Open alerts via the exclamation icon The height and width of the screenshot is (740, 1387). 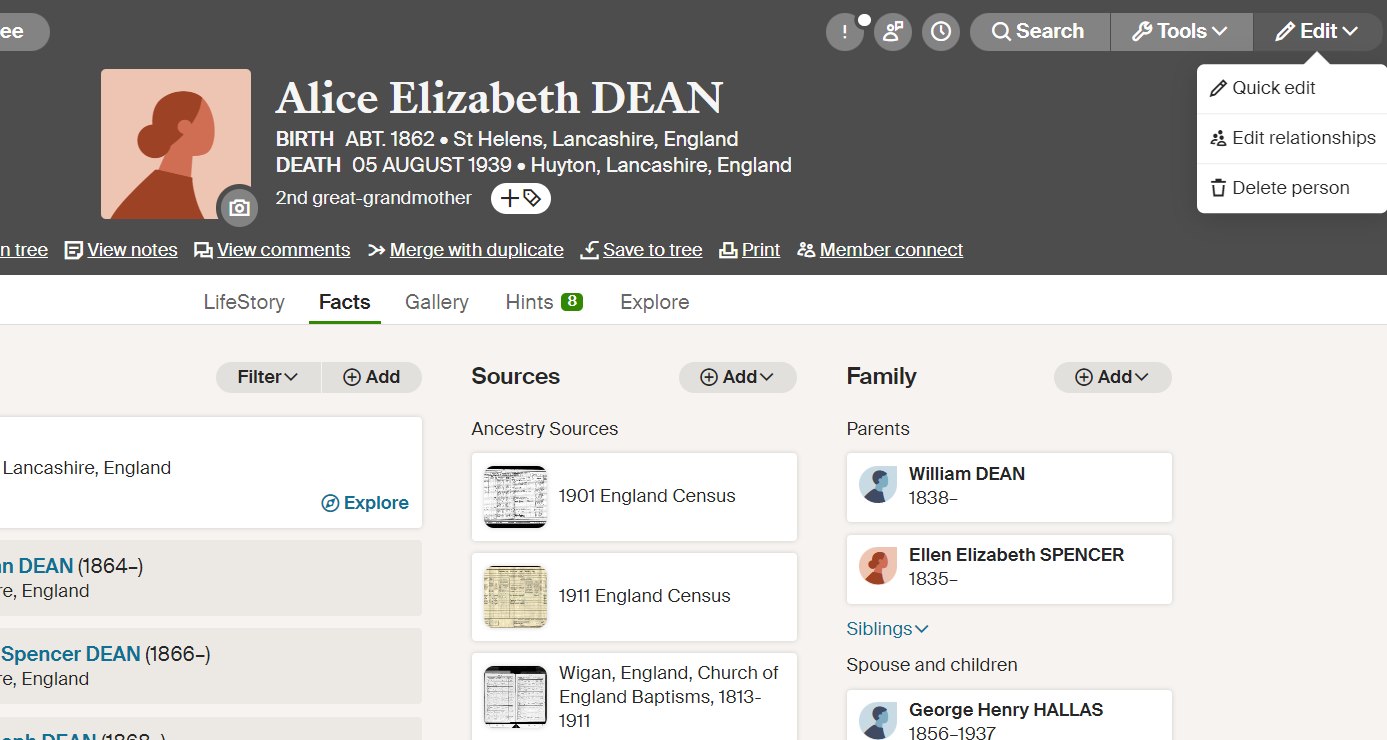coord(845,31)
